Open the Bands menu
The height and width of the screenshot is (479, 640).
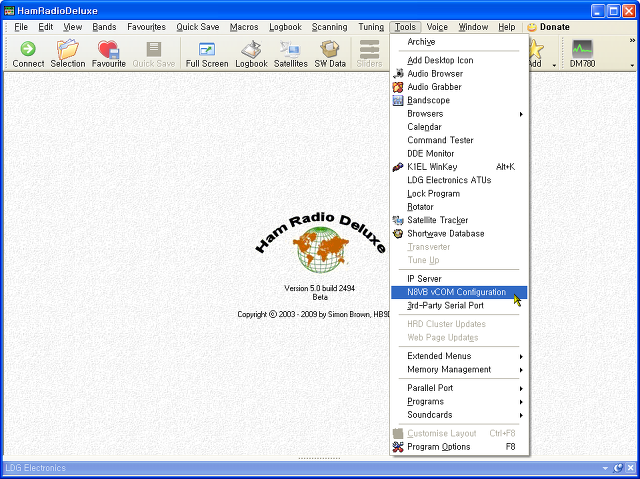(104, 27)
